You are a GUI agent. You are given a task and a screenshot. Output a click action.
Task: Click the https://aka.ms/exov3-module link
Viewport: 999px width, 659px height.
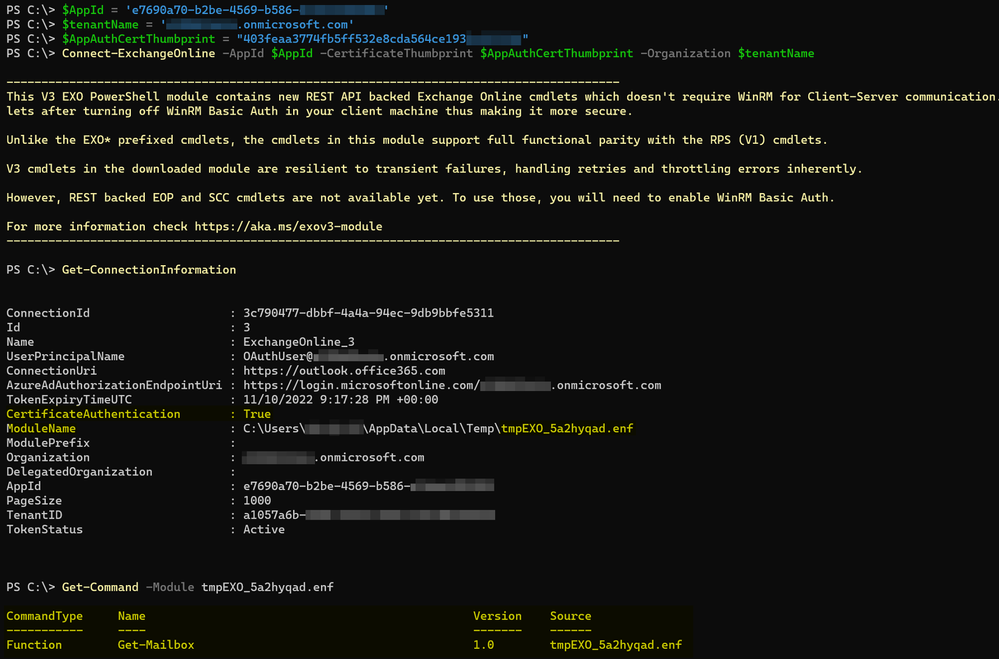[289, 226]
